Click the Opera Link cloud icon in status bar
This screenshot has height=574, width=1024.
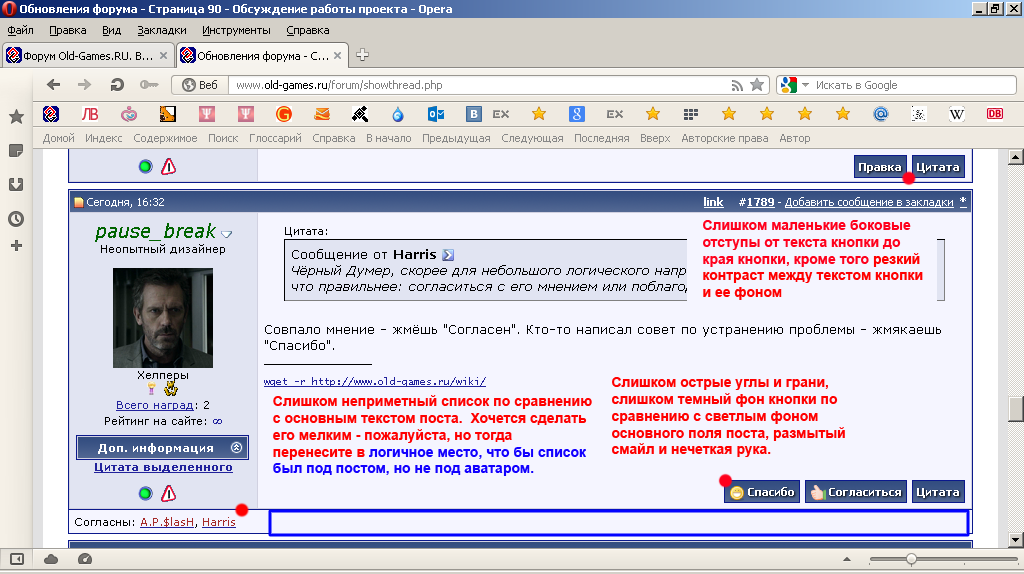click(51, 559)
